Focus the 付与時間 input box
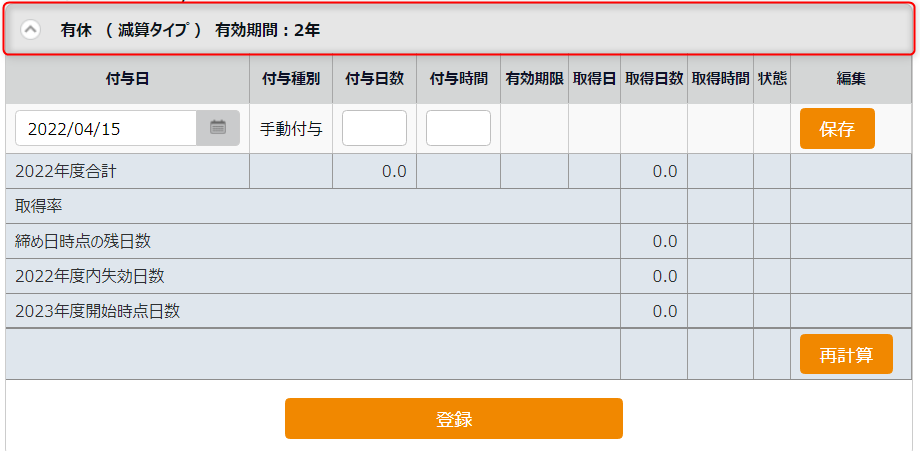This screenshot has height=451, width=920. pos(458,129)
